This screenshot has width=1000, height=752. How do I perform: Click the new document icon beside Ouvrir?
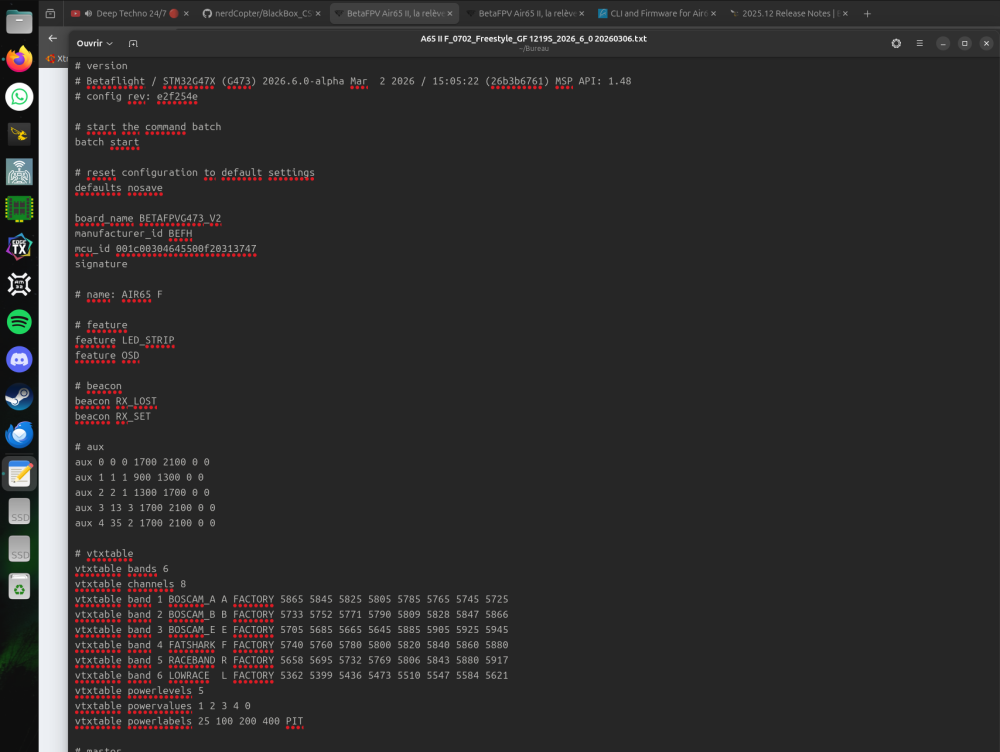click(133, 43)
